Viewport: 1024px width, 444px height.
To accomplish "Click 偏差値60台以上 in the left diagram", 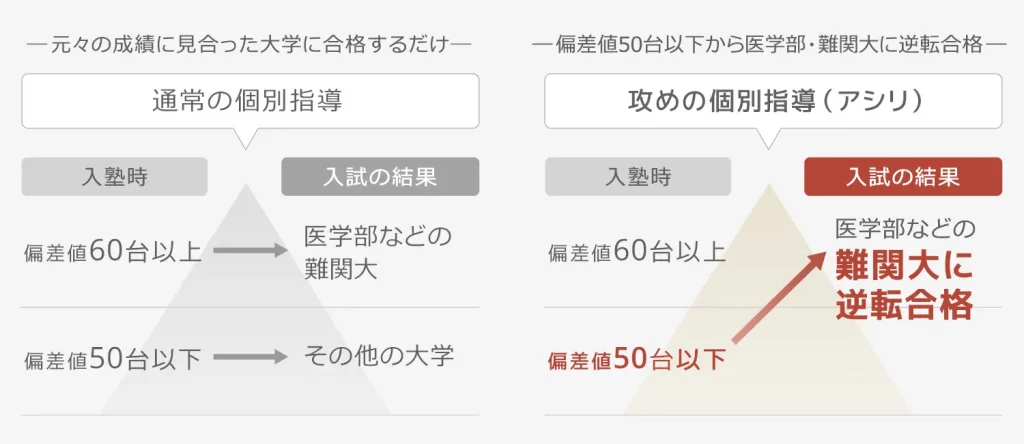I will pos(112,251).
